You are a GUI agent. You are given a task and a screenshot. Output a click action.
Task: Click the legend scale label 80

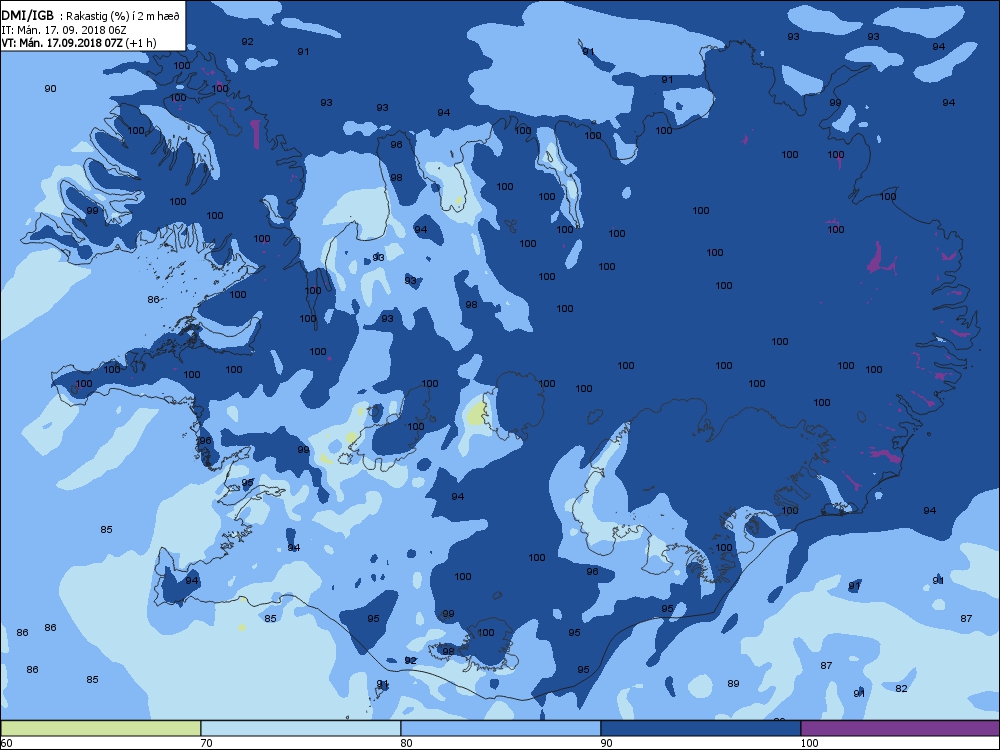(406, 743)
